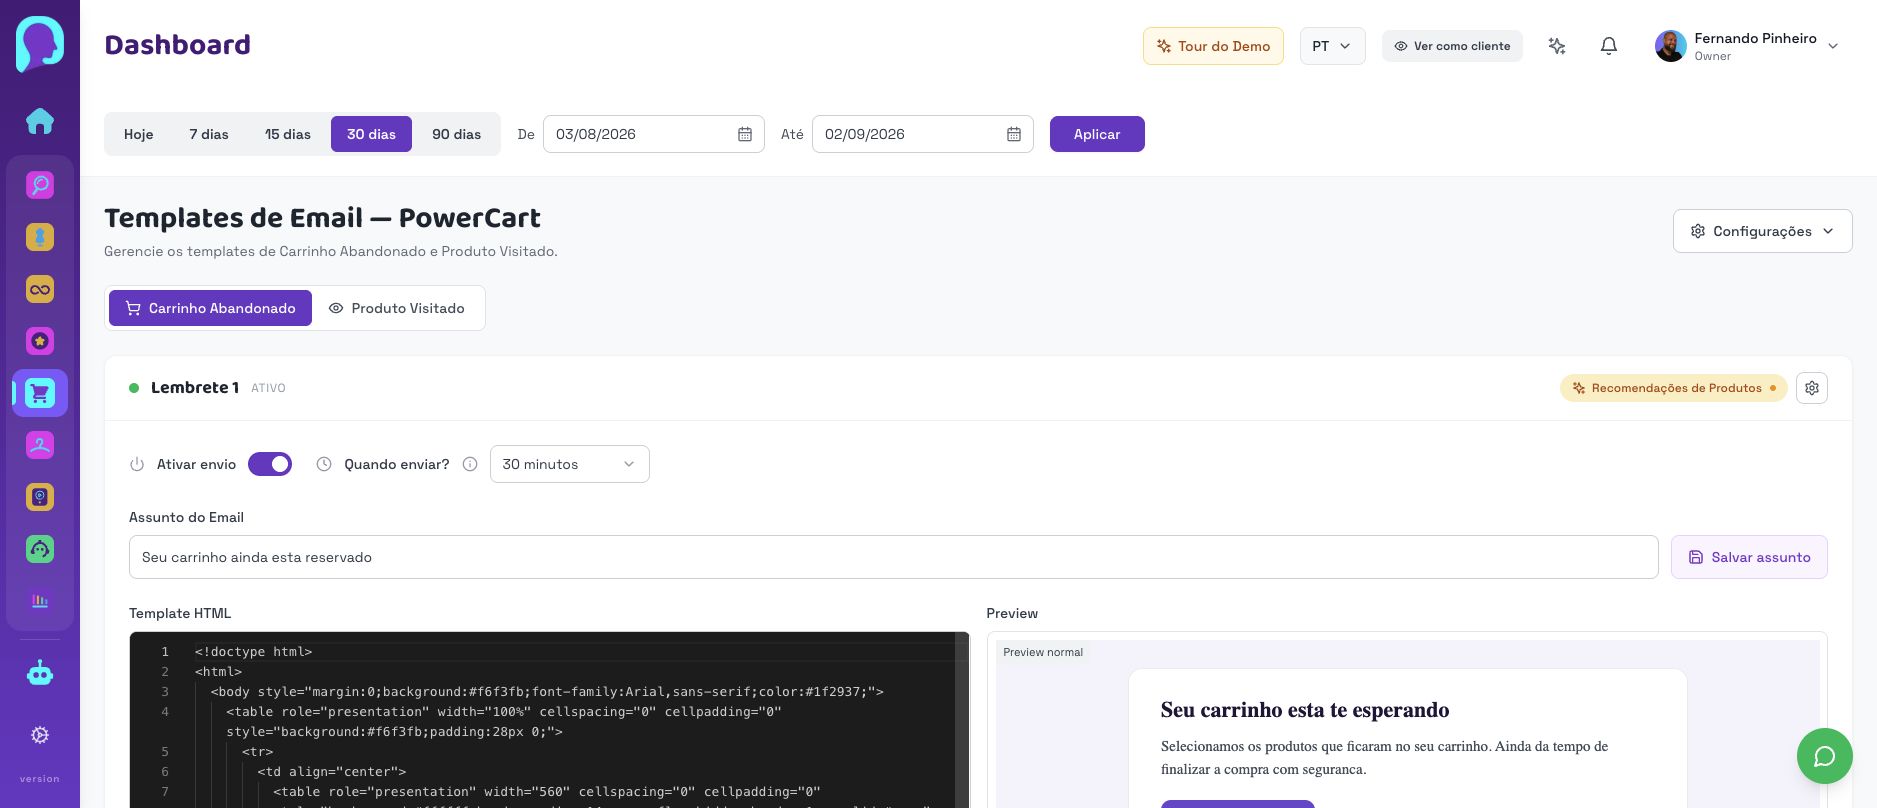Open the PT language dropdown
1877x808 pixels.
[1332, 46]
